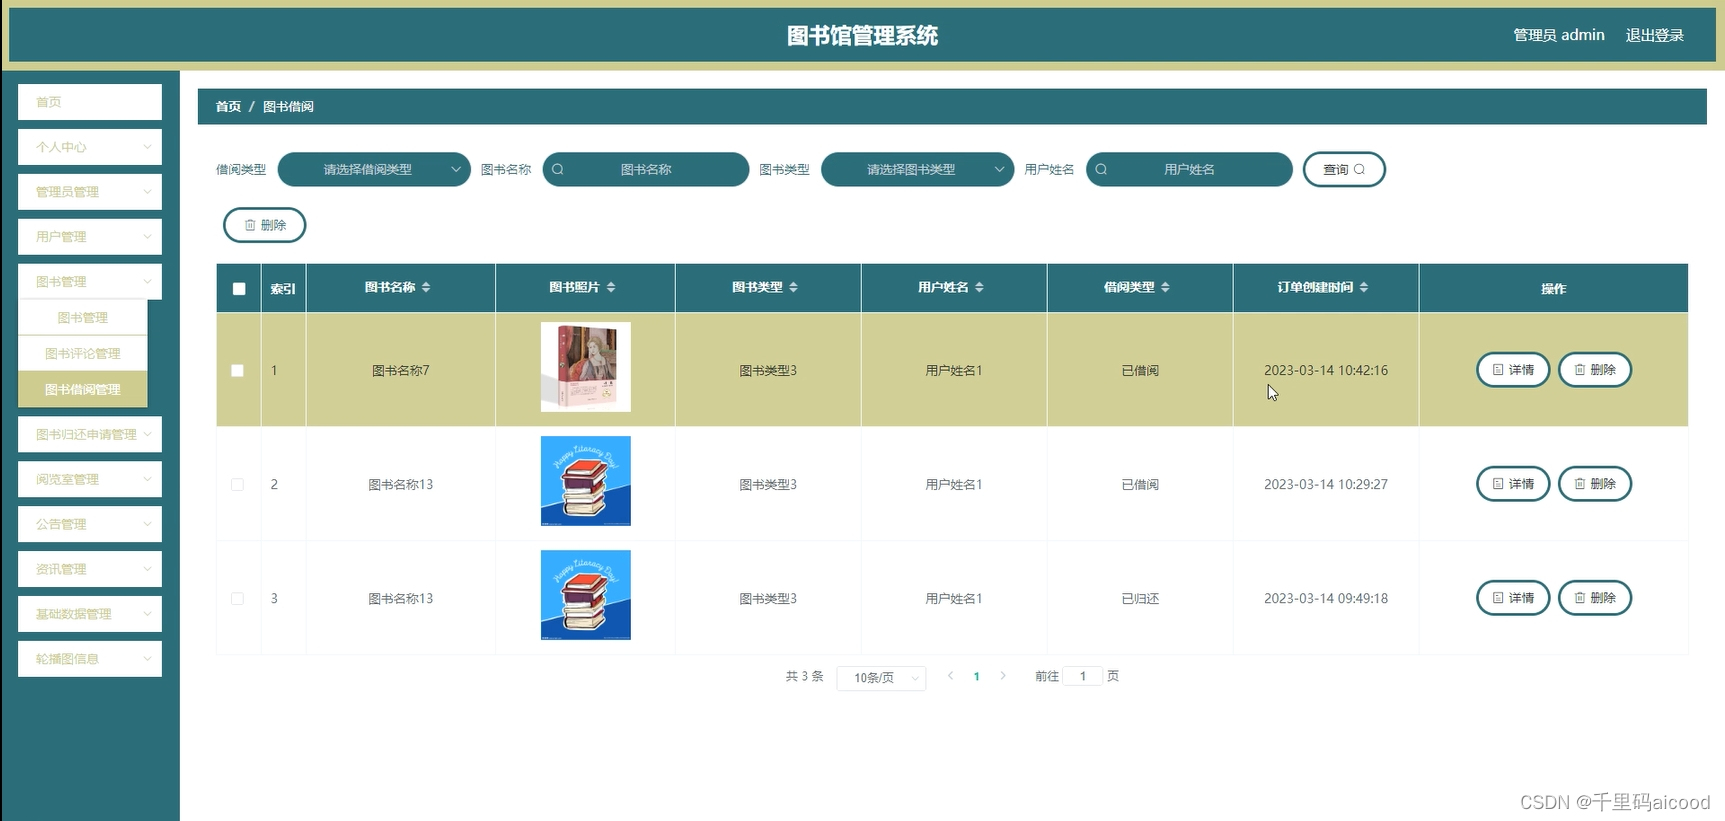1725x821 pixels.
Task: Open the 请选择图书类型 dropdown
Action: (x=917, y=170)
